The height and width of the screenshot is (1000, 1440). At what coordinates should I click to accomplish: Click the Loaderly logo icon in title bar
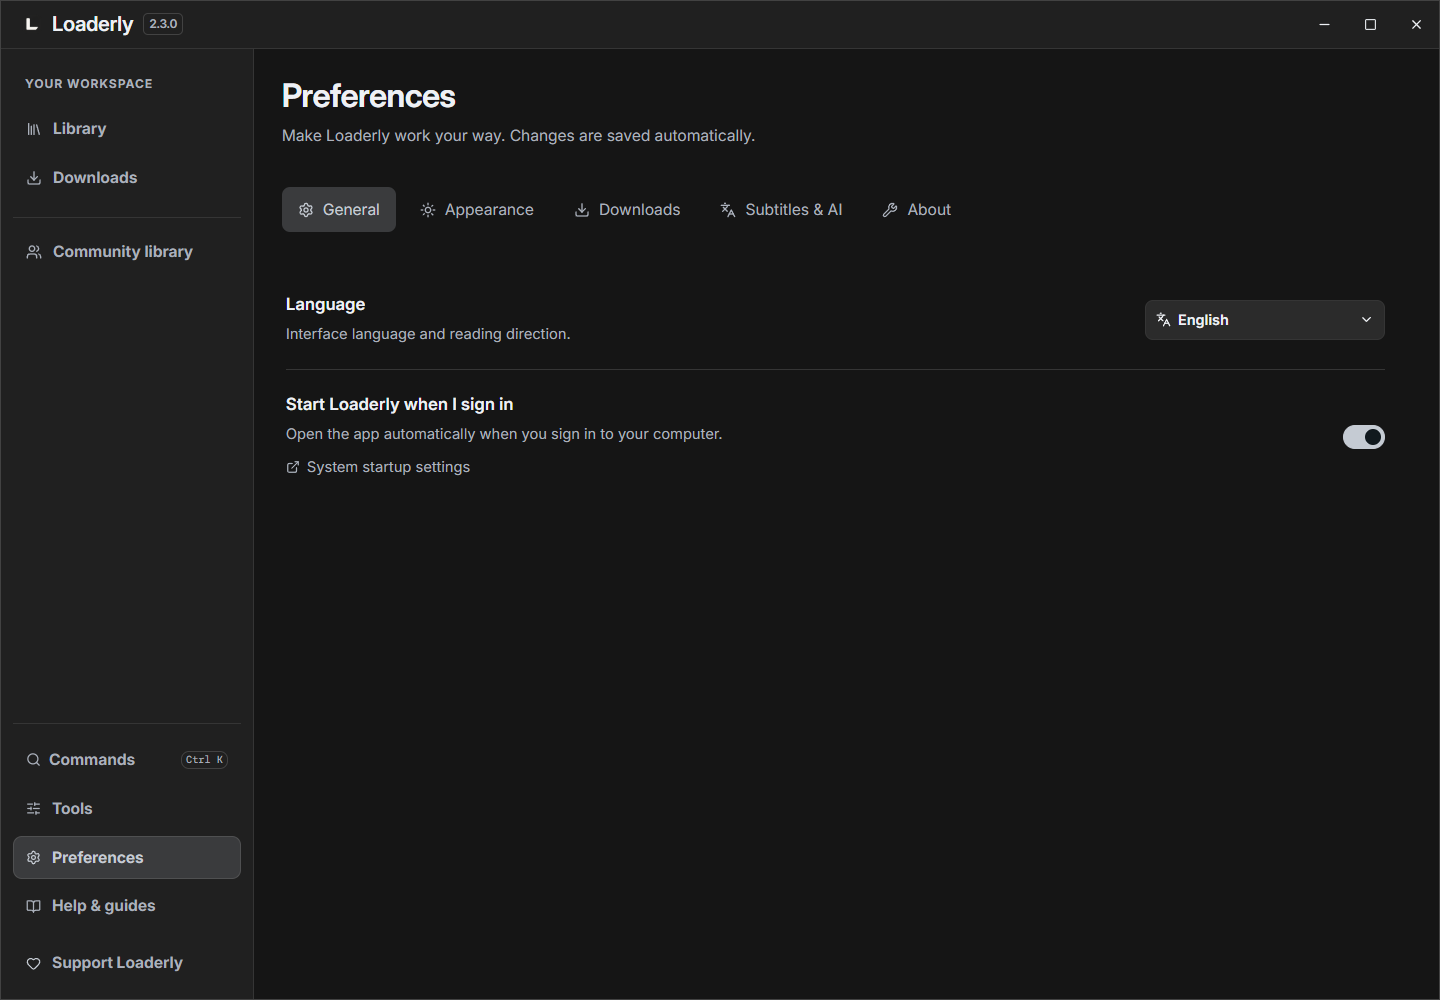pyautogui.click(x=32, y=24)
